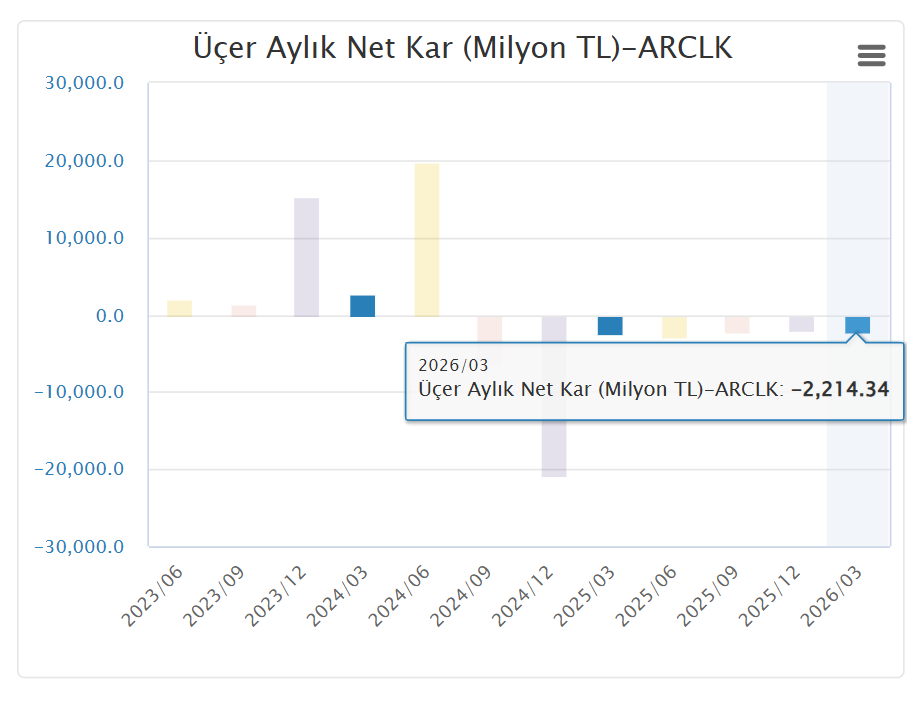Screen dimensions: 924x708
Task: Click the tallest yellow 2024/06 bar
Action: [x=427, y=240]
